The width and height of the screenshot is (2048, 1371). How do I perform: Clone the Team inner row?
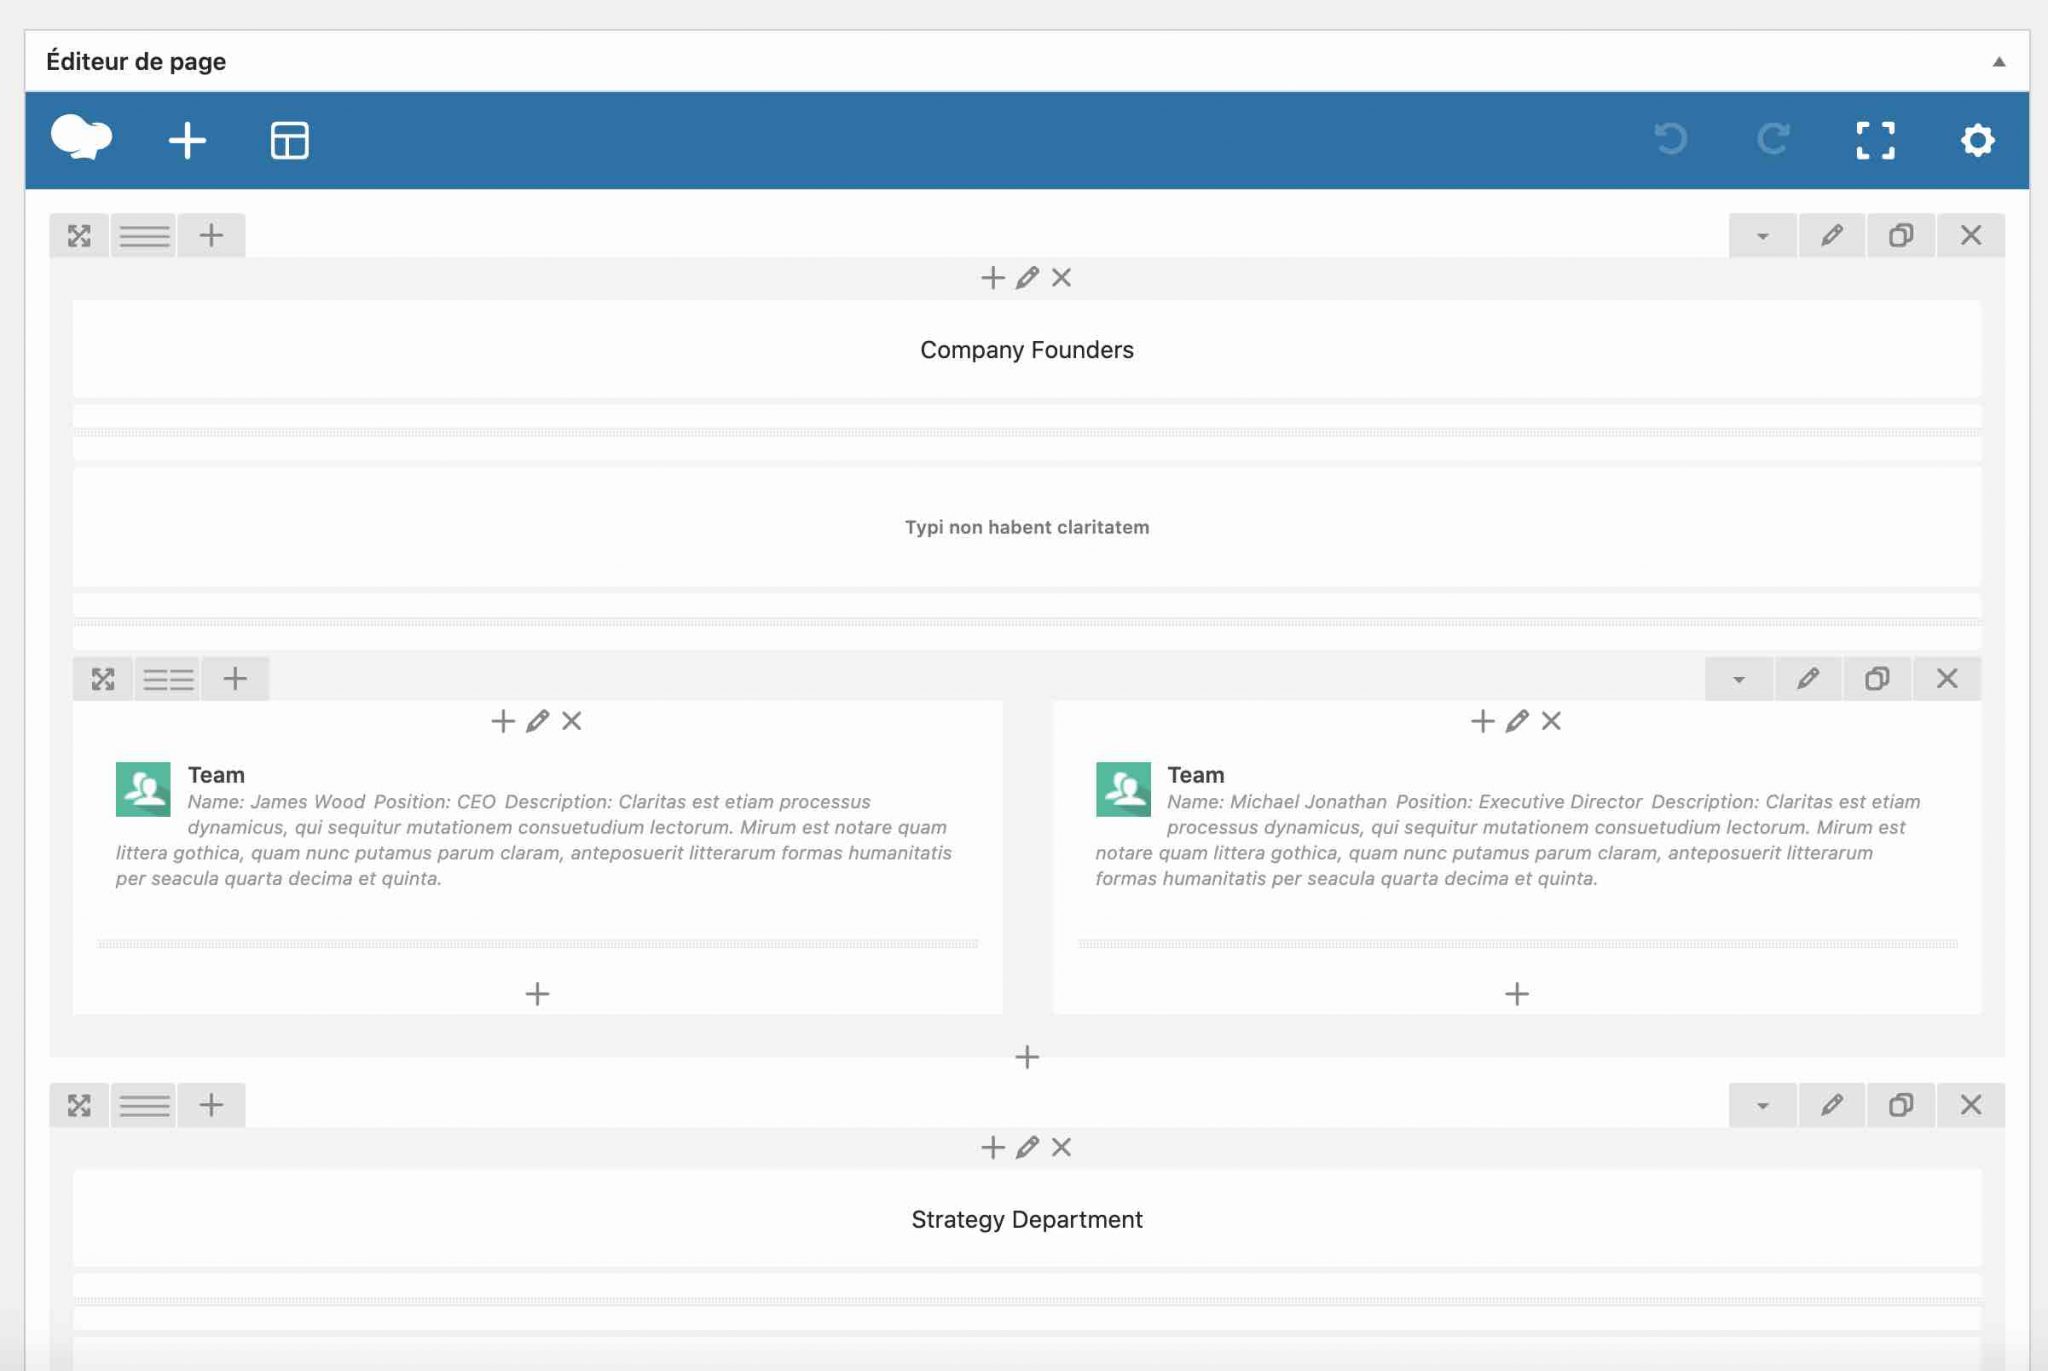[1876, 680]
